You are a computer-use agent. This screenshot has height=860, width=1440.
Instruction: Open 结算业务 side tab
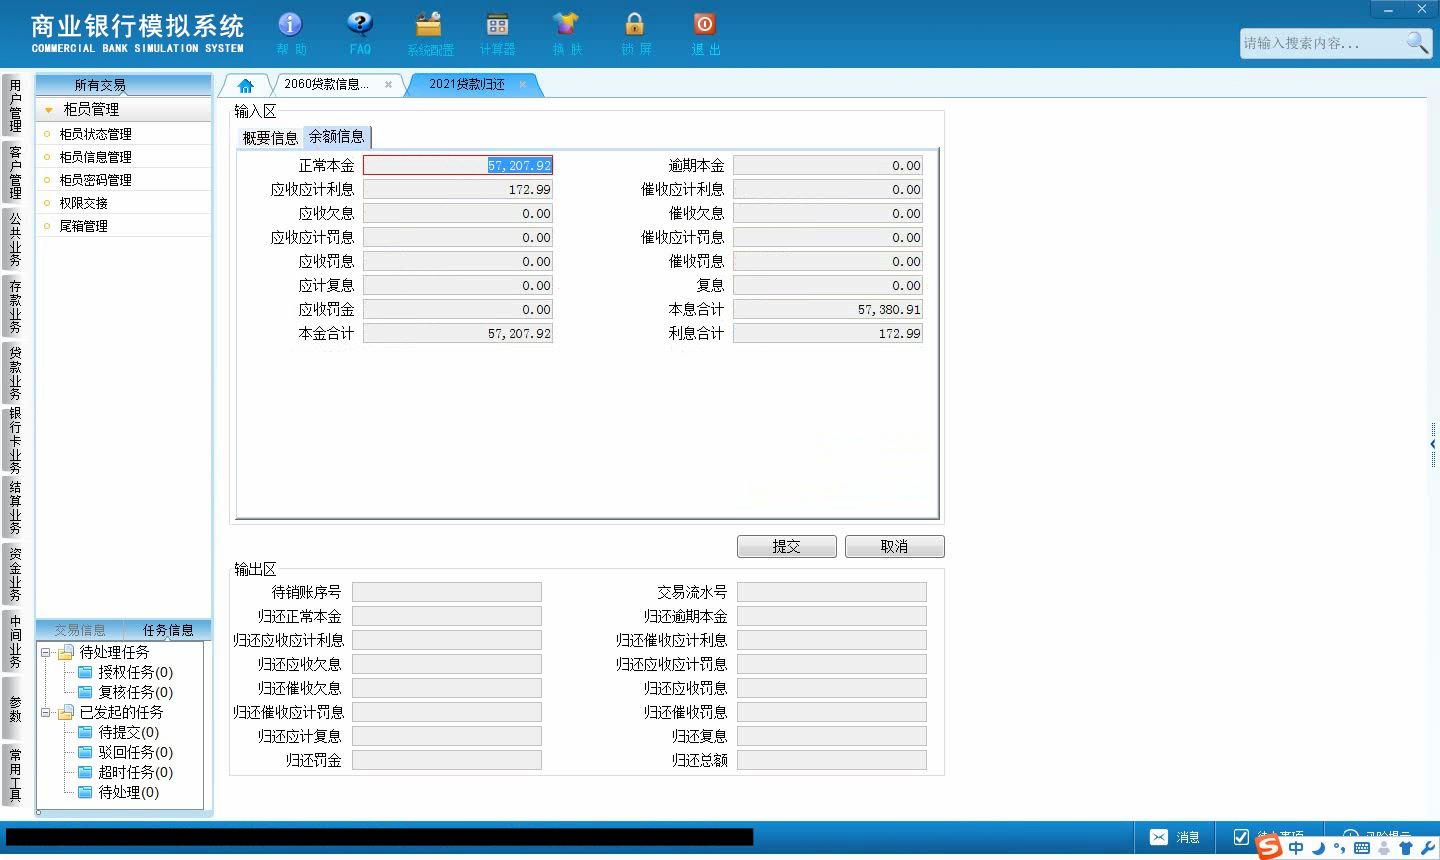(14, 508)
